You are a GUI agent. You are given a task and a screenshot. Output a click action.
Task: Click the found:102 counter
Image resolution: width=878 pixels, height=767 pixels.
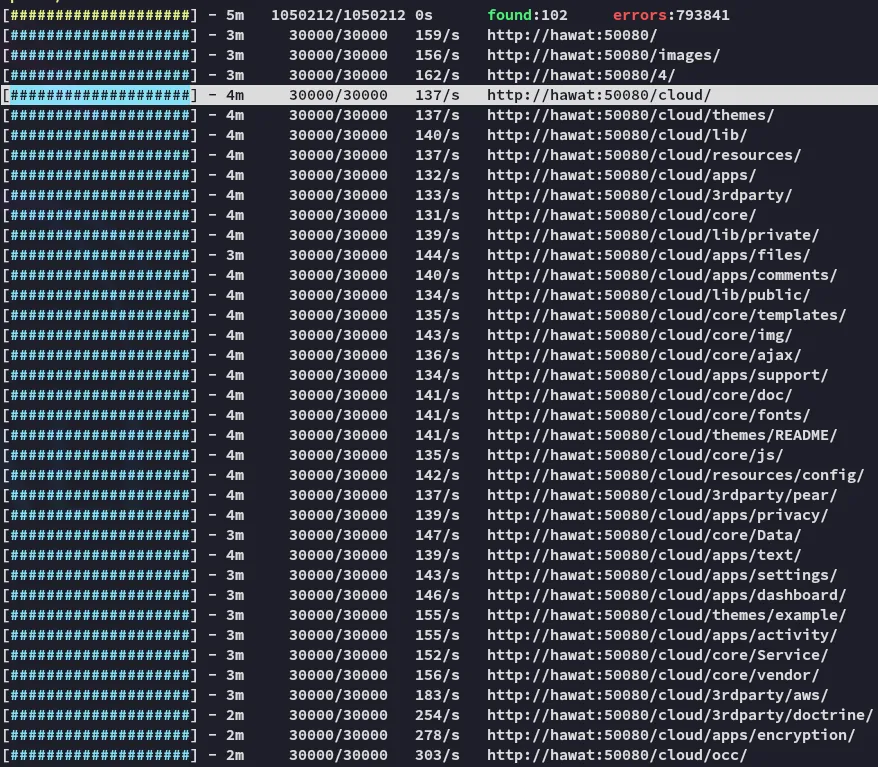[527, 15]
